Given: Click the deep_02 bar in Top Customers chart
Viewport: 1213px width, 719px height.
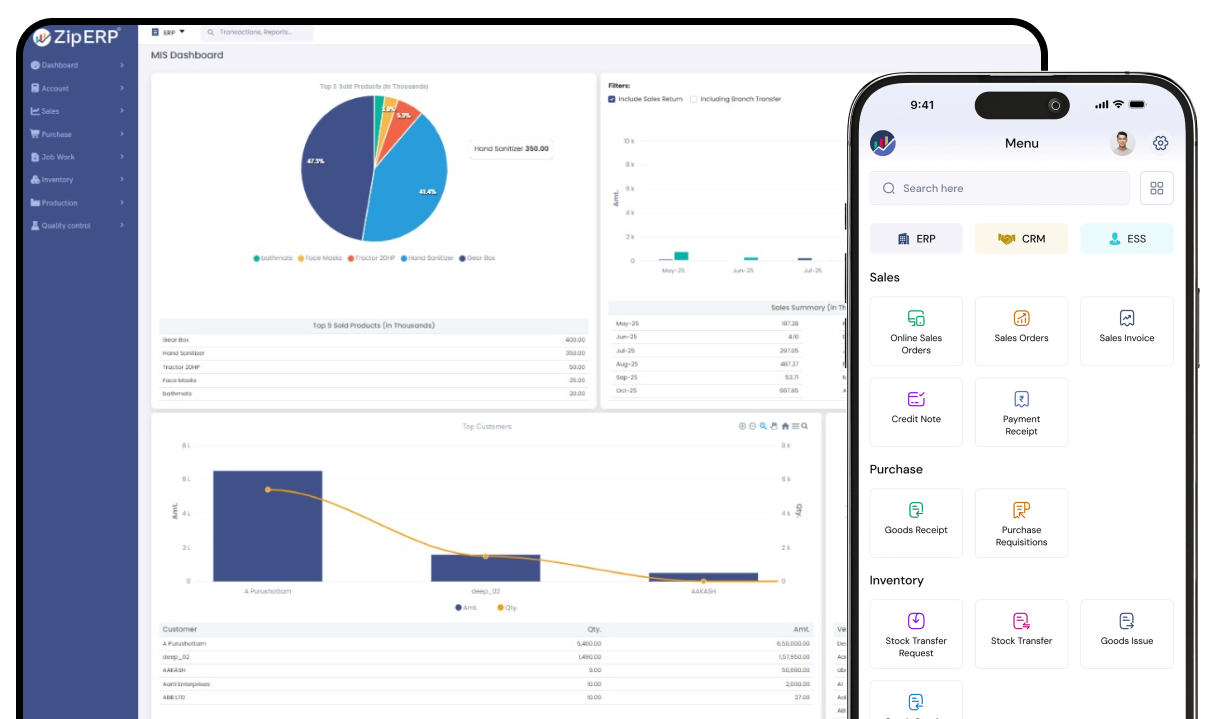Looking at the screenshot, I should tap(485, 567).
